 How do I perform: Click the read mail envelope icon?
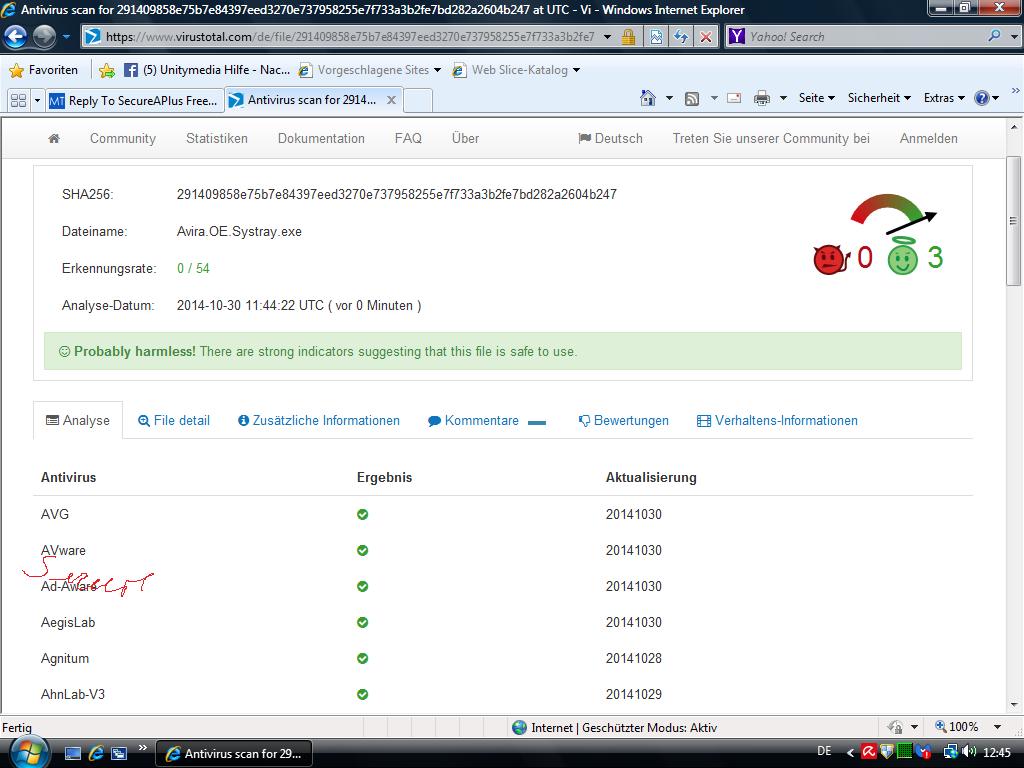click(x=734, y=99)
